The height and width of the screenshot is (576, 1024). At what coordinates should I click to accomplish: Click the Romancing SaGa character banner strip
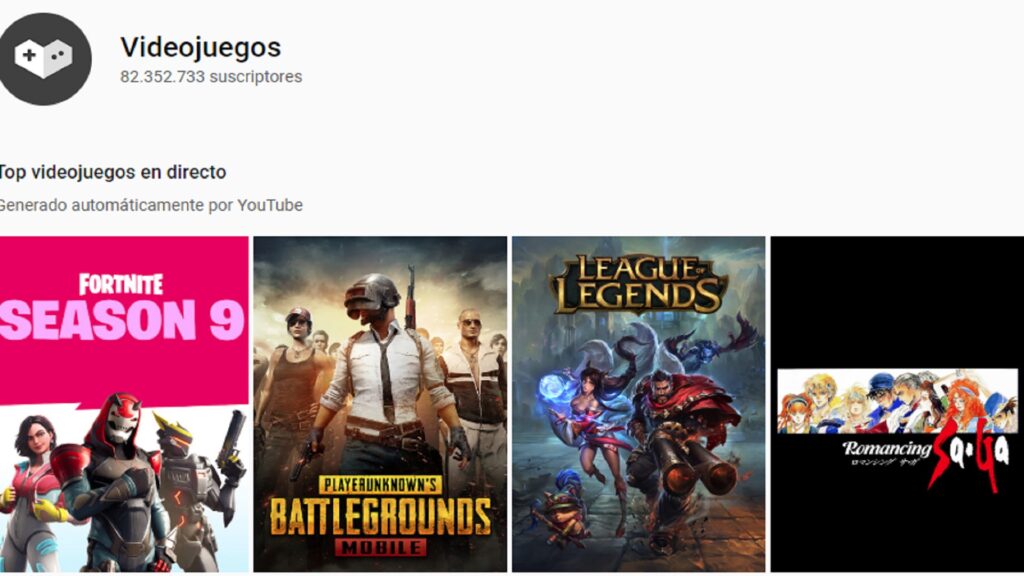pos(897,401)
